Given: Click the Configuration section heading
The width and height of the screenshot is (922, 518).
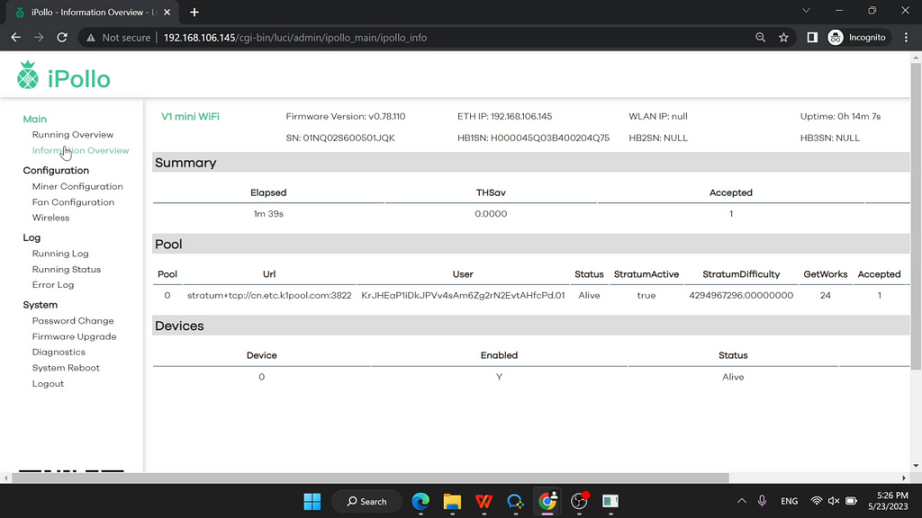Looking at the screenshot, I should point(56,171).
